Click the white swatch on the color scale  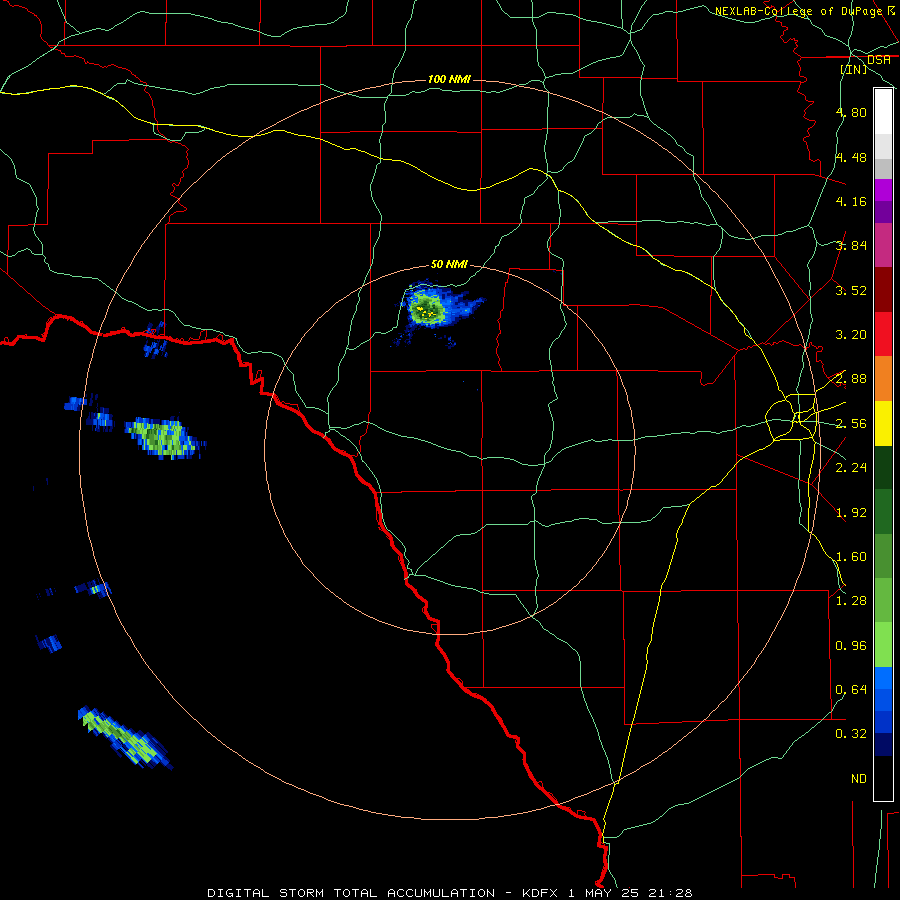coord(883,112)
